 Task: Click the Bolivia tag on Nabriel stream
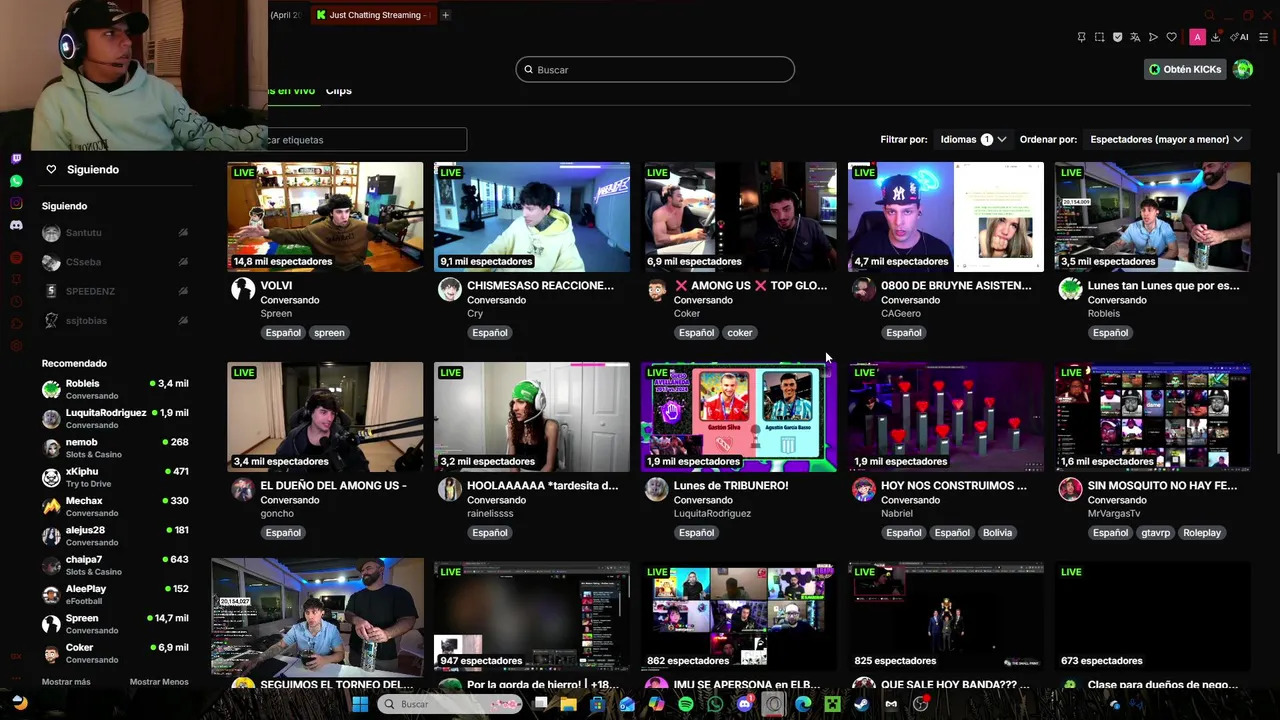coord(997,533)
